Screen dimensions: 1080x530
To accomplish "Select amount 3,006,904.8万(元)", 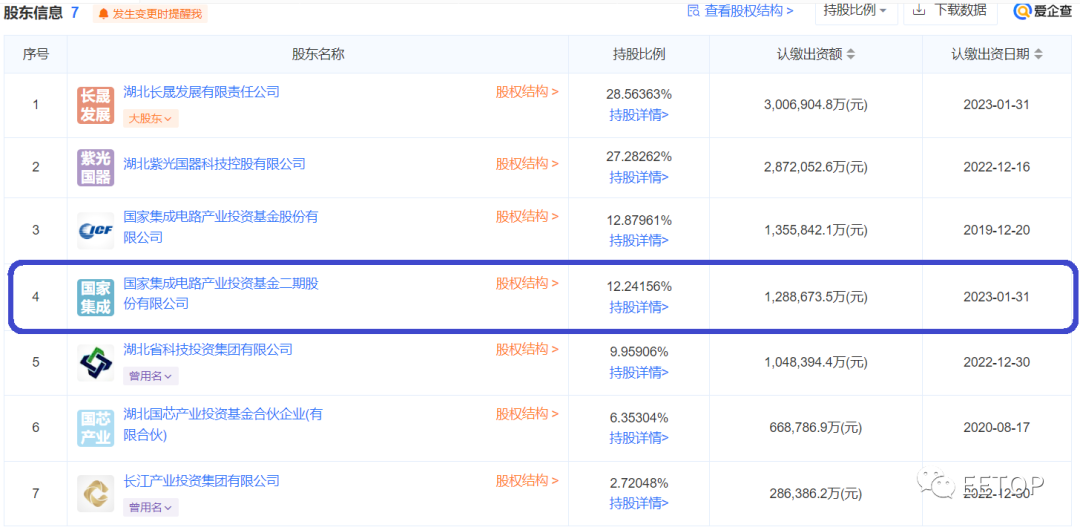I will pos(816,105).
